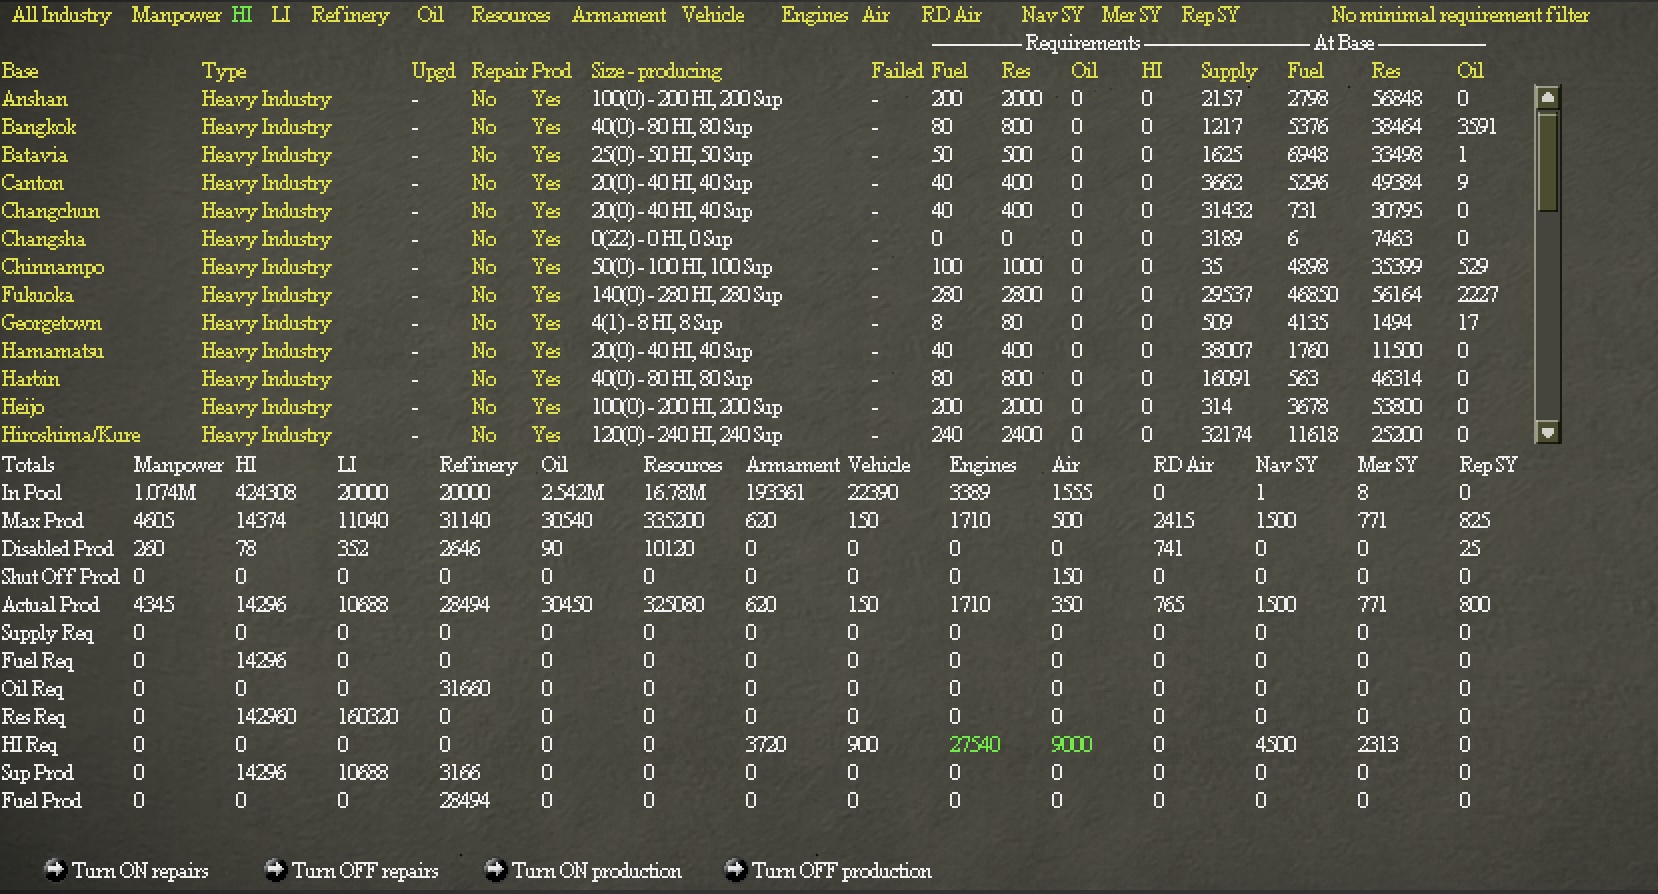Screen dimensions: 1658x894
Task: Sort by the Base column header
Action: pos(20,71)
